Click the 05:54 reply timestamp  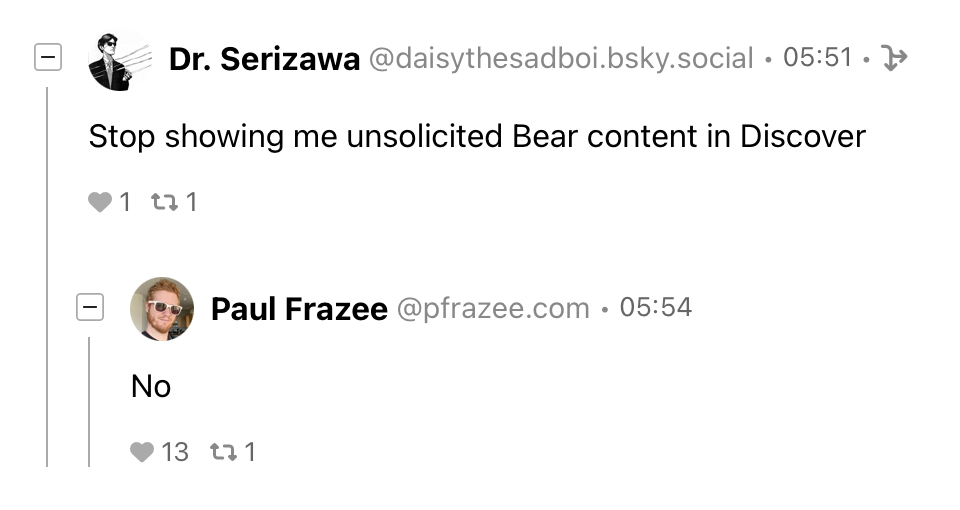pyautogui.click(x=655, y=307)
